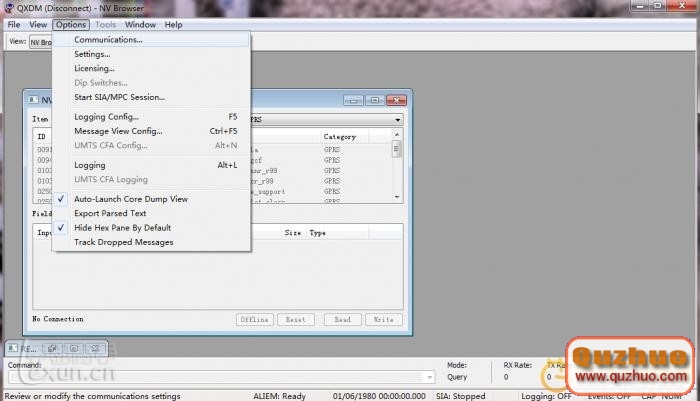700x401 pixels.
Task: Choose Start SIA/MPC Session...
Action: (x=152, y=97)
